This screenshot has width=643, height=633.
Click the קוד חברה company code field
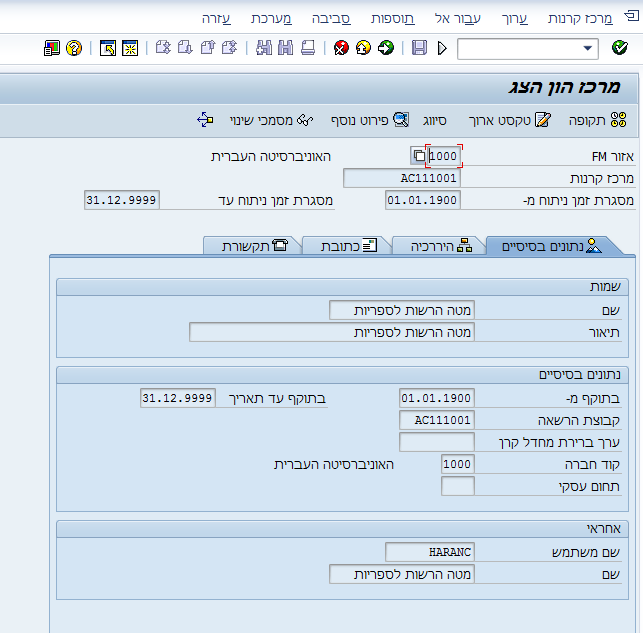point(458,464)
